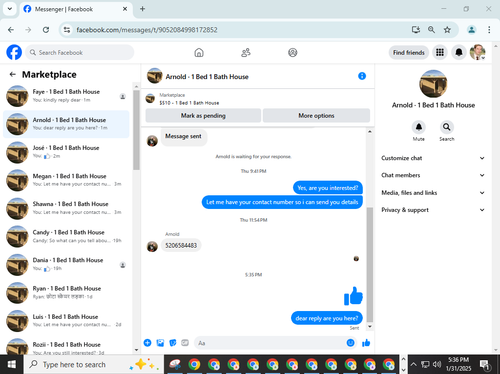Open the notifications bell in top bar

[459, 52]
